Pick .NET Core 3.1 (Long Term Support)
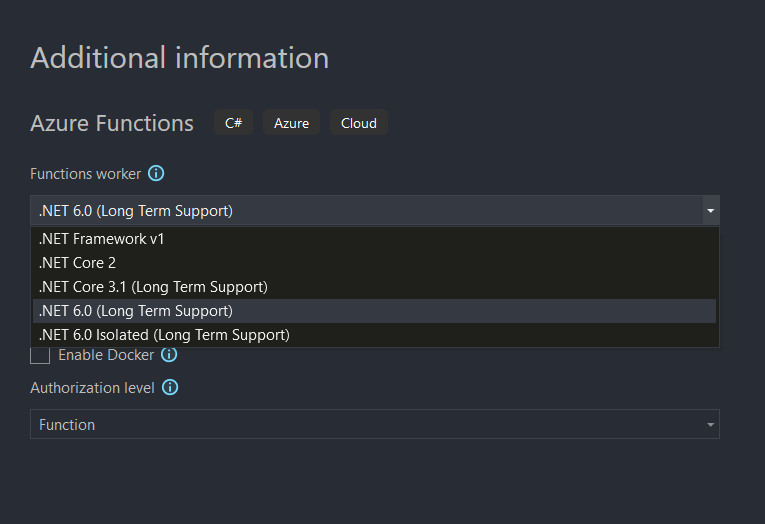 tap(374, 287)
